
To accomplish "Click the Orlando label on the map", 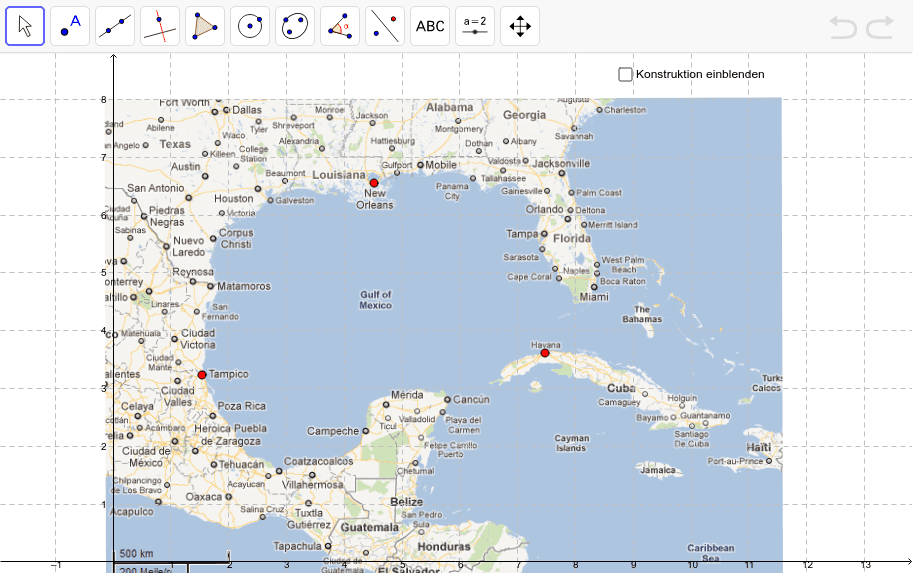I will 544,209.
